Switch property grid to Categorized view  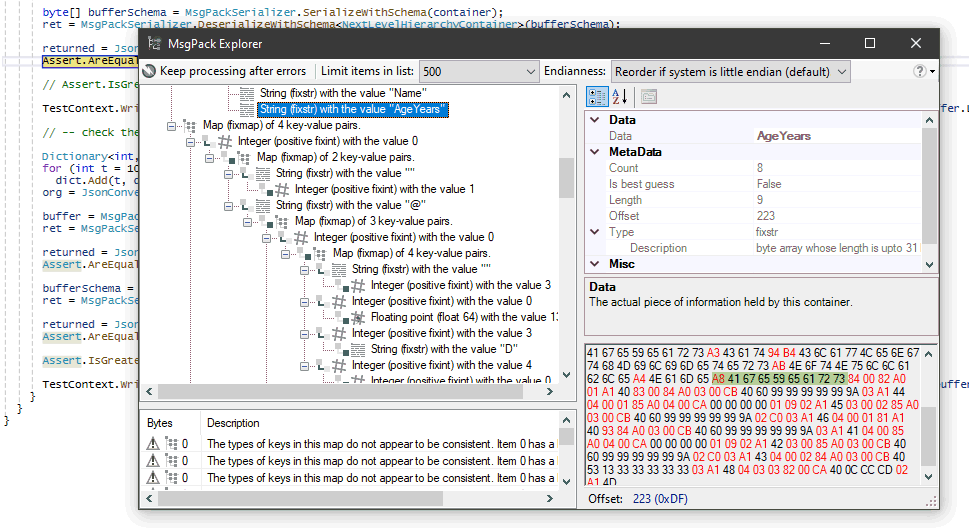[597, 96]
